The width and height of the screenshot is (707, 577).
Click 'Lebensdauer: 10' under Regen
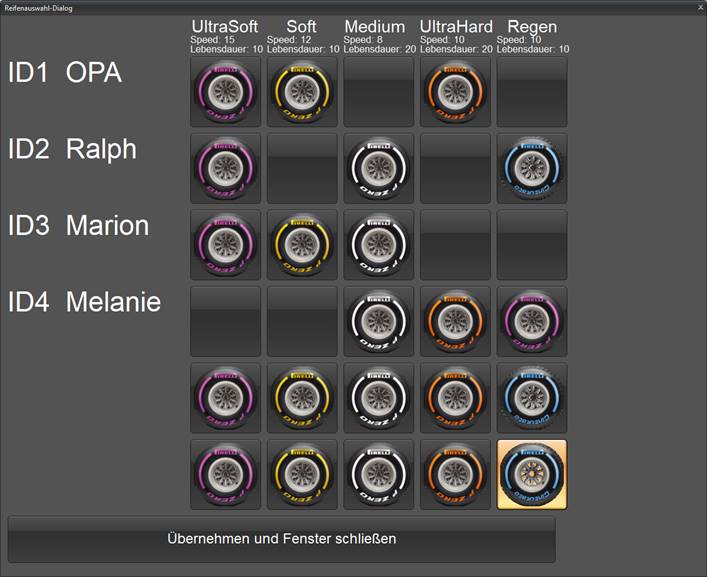click(x=533, y=49)
